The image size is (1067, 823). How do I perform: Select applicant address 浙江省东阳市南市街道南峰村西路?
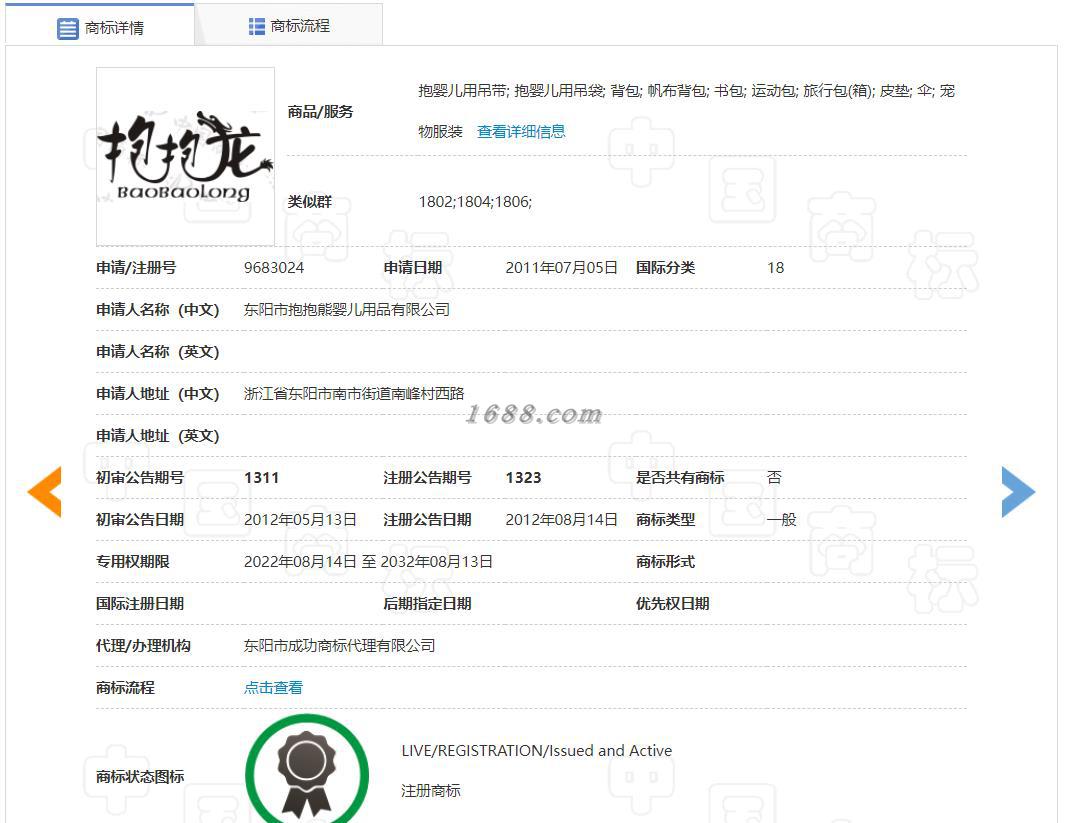tap(354, 393)
